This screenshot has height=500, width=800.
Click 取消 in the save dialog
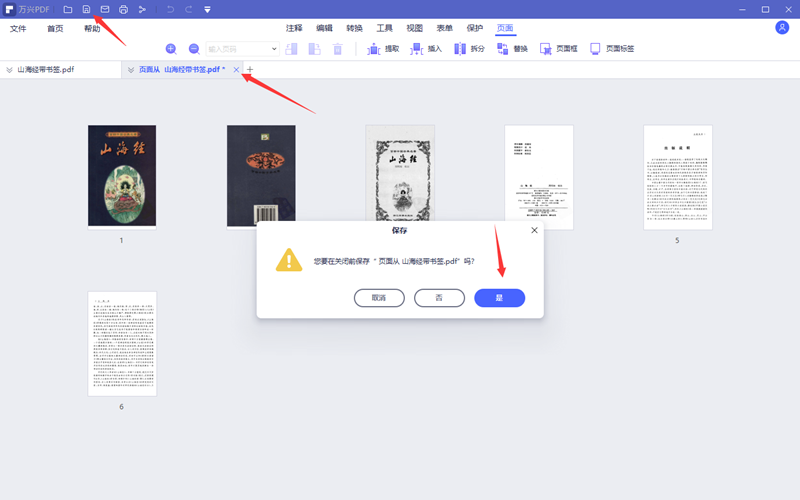coord(379,298)
